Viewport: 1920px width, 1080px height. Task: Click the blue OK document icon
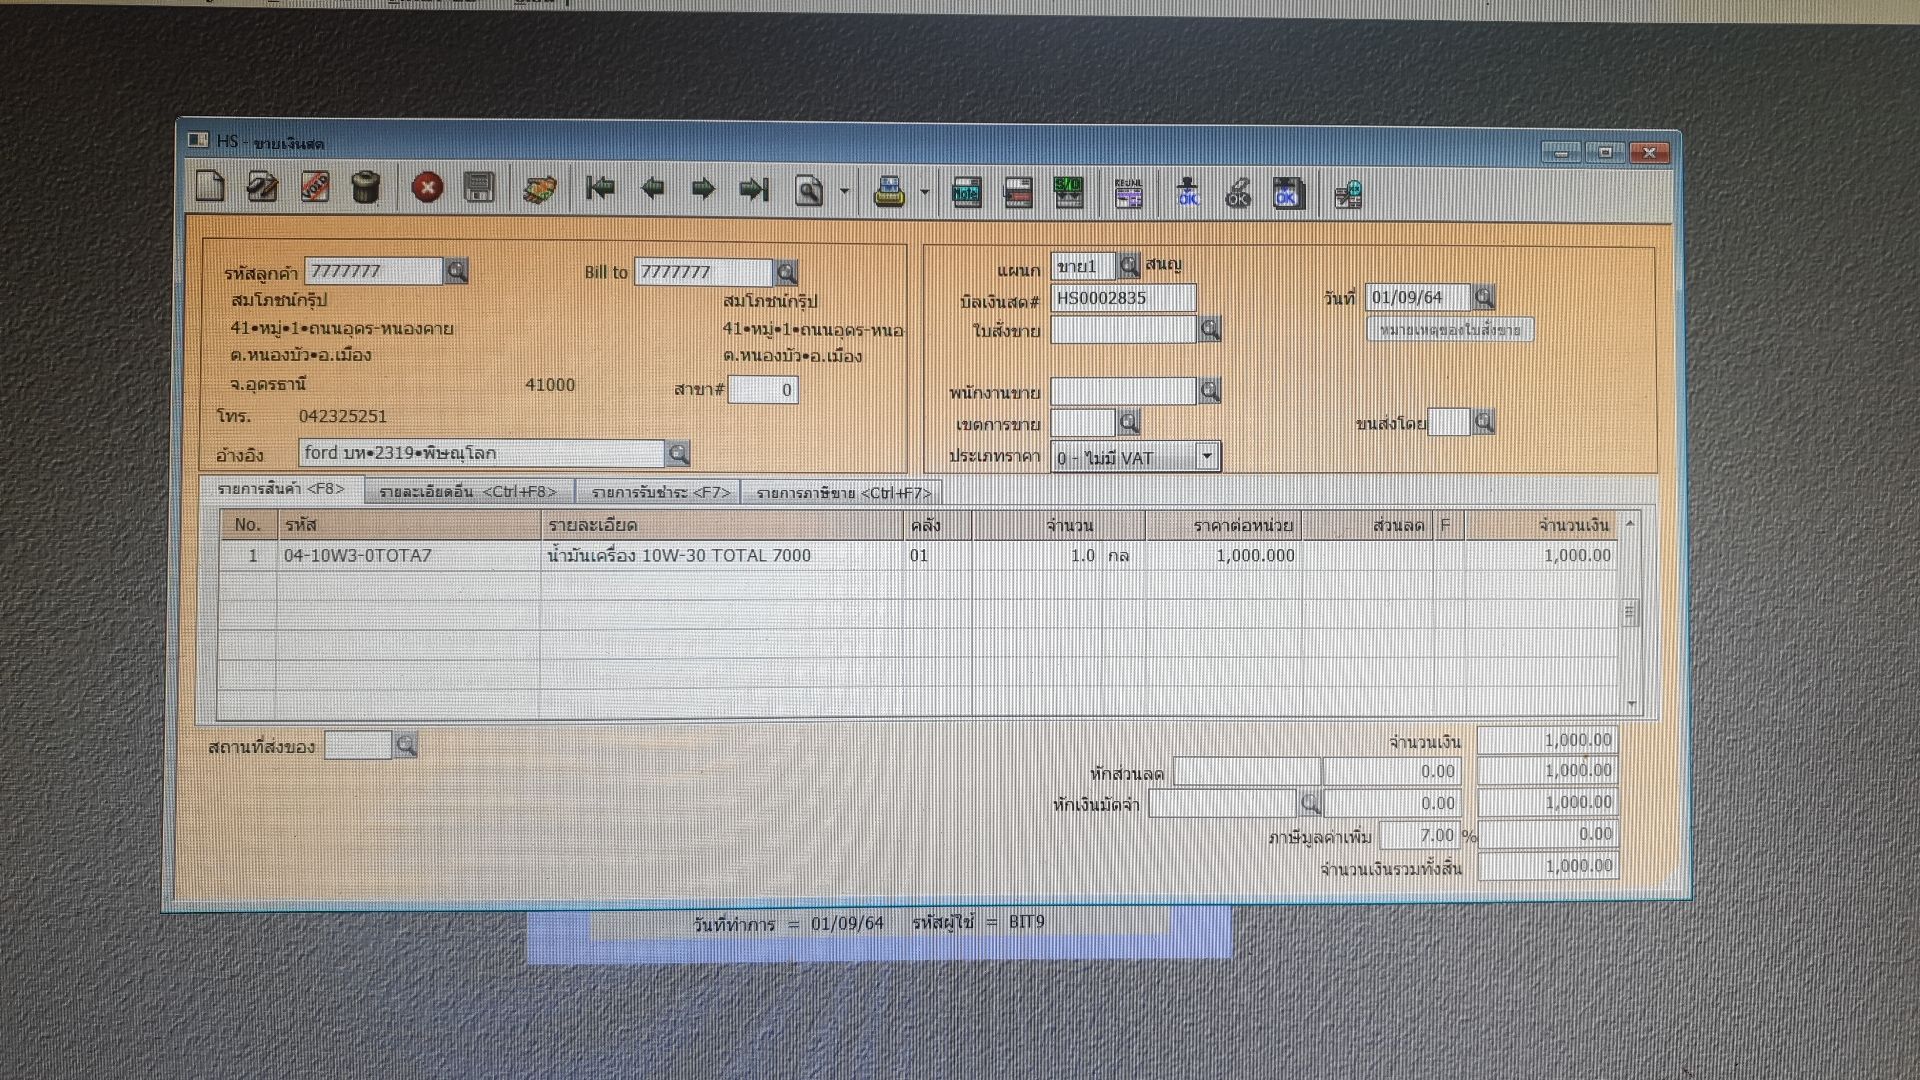(1287, 193)
